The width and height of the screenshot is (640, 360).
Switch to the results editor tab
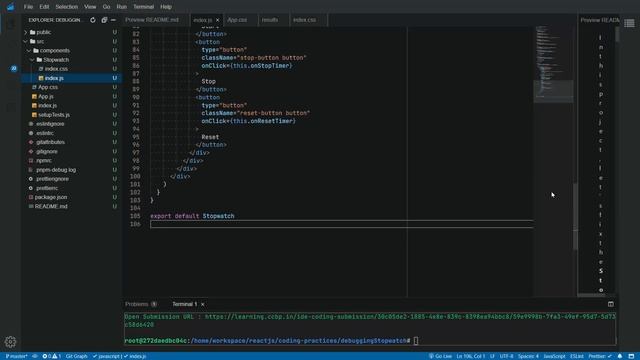pos(270,20)
